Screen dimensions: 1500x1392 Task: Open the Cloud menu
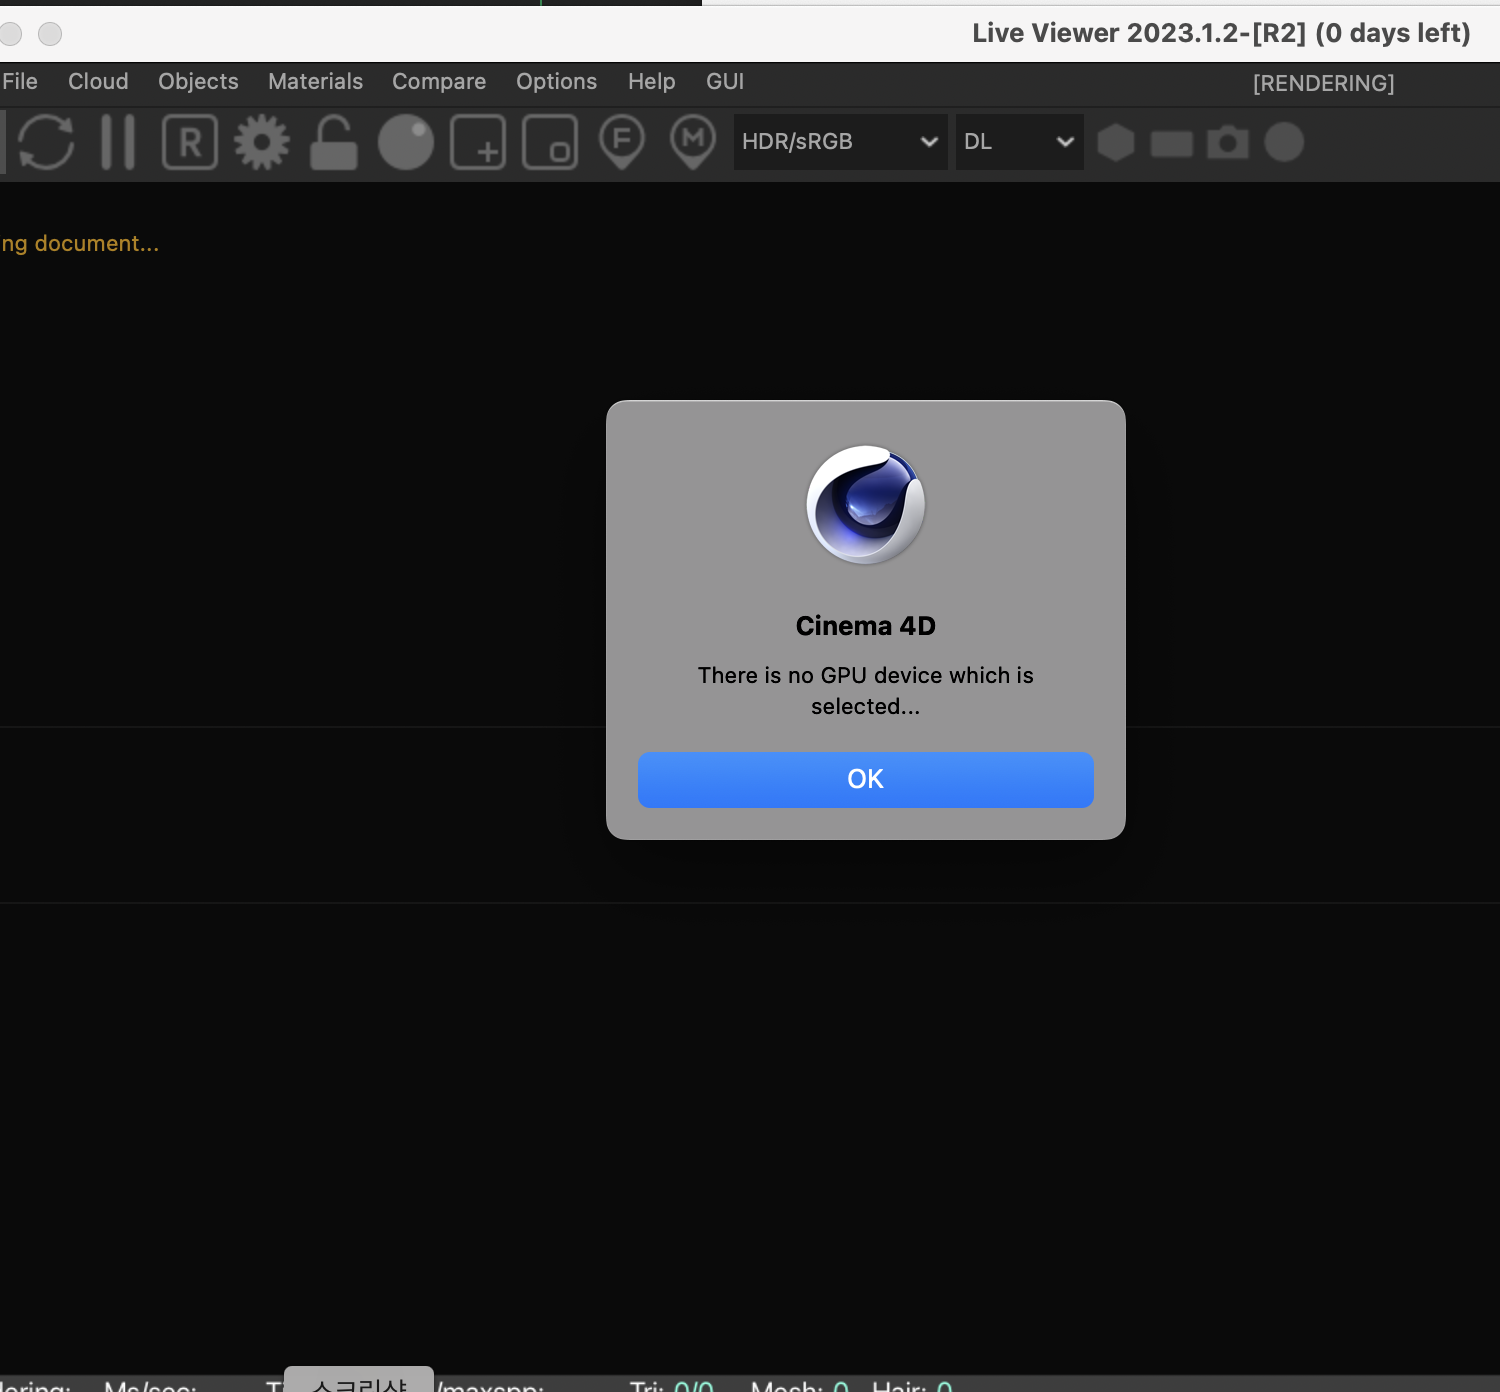(x=98, y=82)
